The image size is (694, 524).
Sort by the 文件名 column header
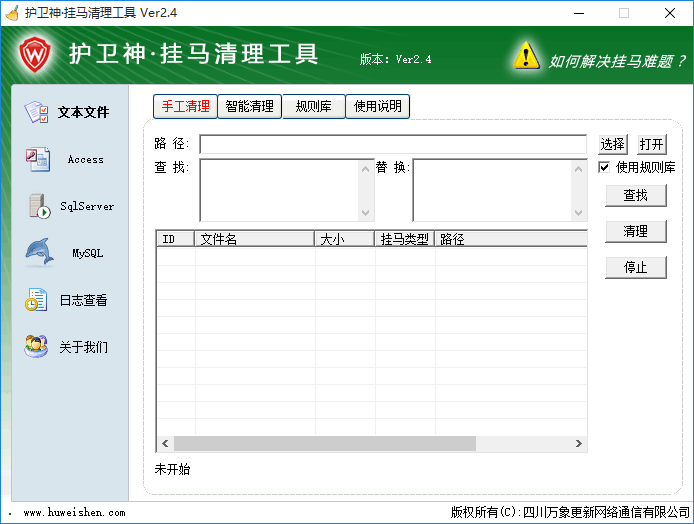(255, 239)
